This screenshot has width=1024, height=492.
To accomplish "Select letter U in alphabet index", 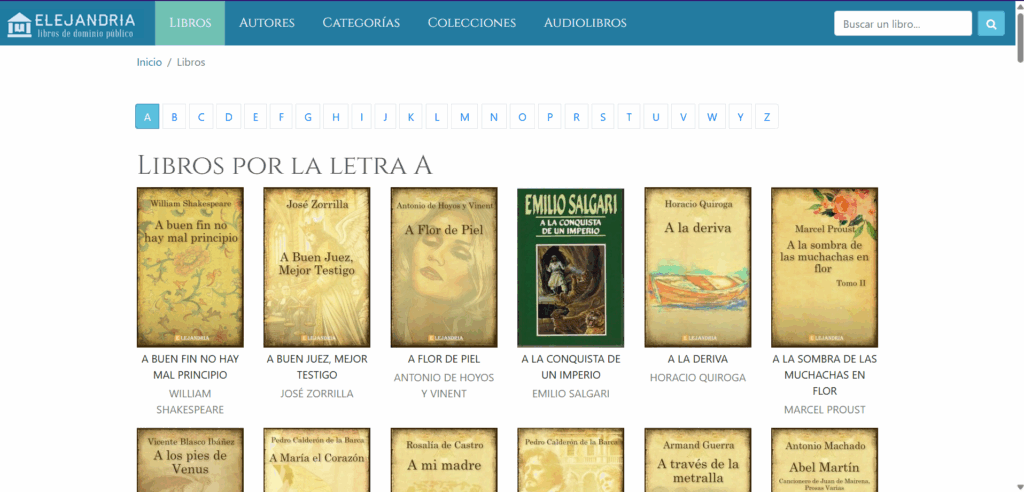I will [x=656, y=117].
